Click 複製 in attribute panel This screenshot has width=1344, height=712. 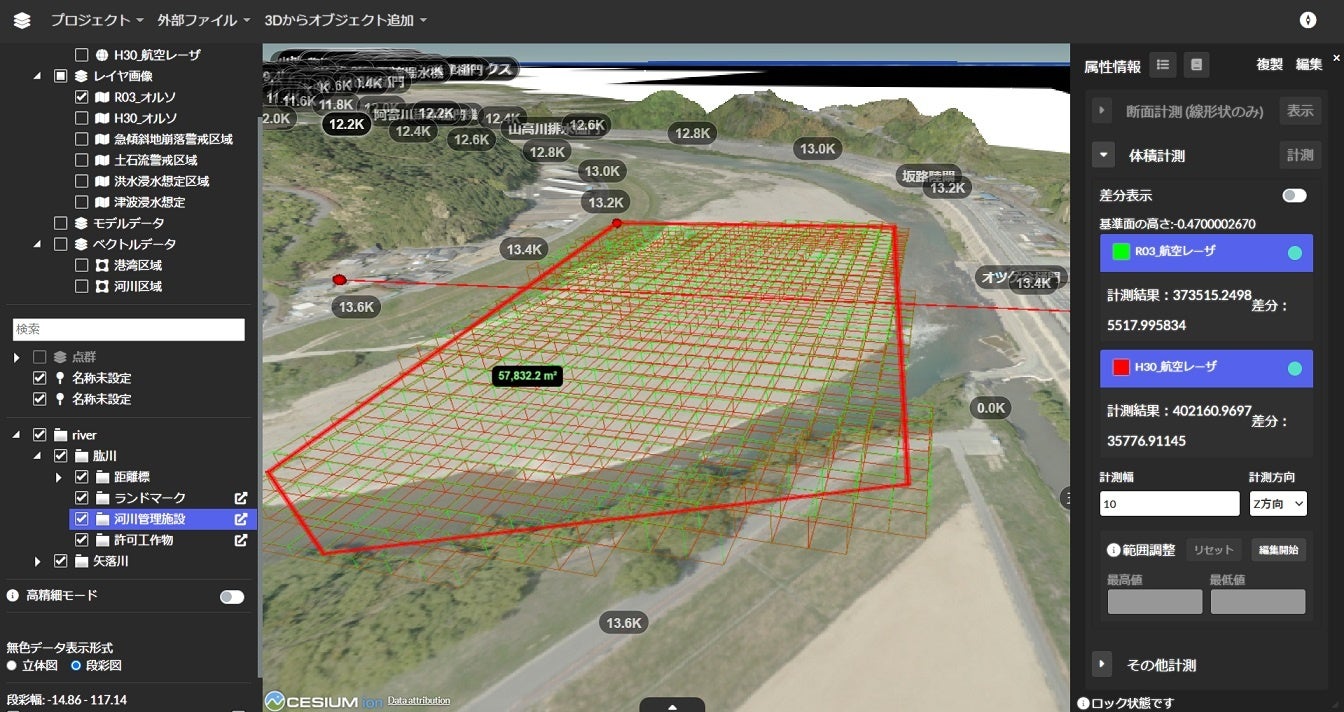(x=1270, y=65)
